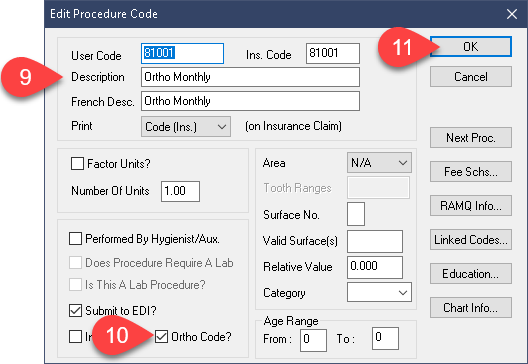Viewport: 528px width, 364px height.
Task: Open the Category dropdown
Action: [379, 292]
